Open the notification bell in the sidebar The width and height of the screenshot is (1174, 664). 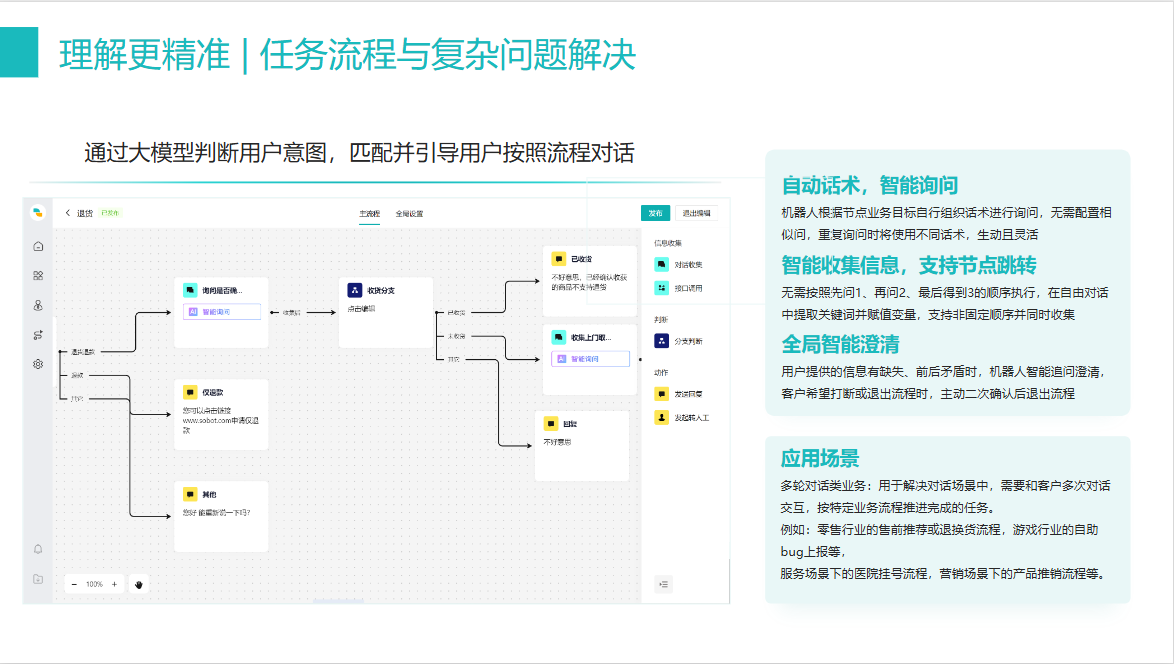click(x=38, y=549)
